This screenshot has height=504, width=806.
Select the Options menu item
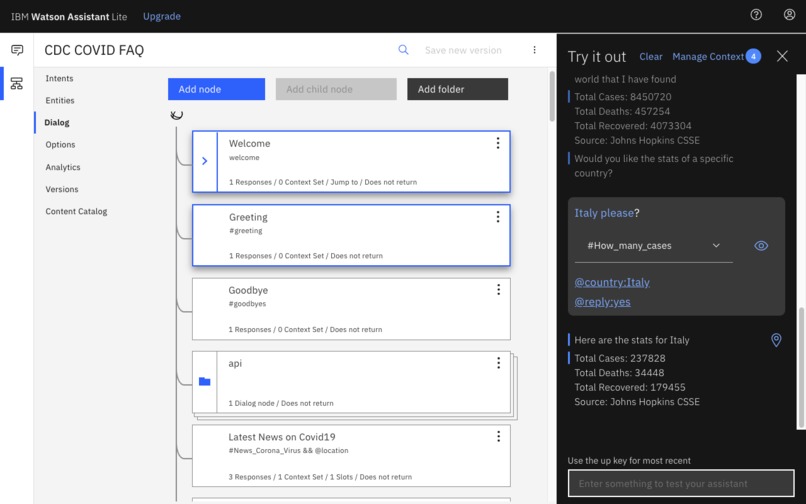[x=60, y=145]
